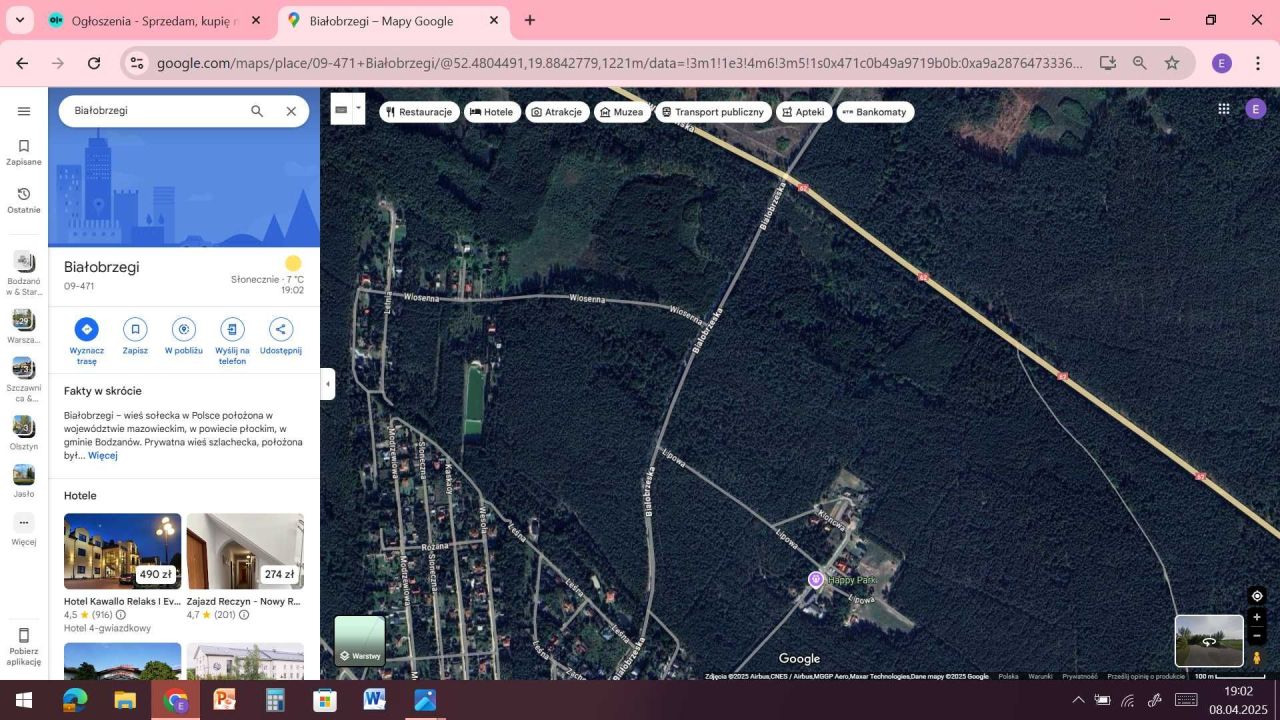This screenshot has height=720, width=1280.
Task: Click the W pobliżu nearby icon
Action: (183, 329)
